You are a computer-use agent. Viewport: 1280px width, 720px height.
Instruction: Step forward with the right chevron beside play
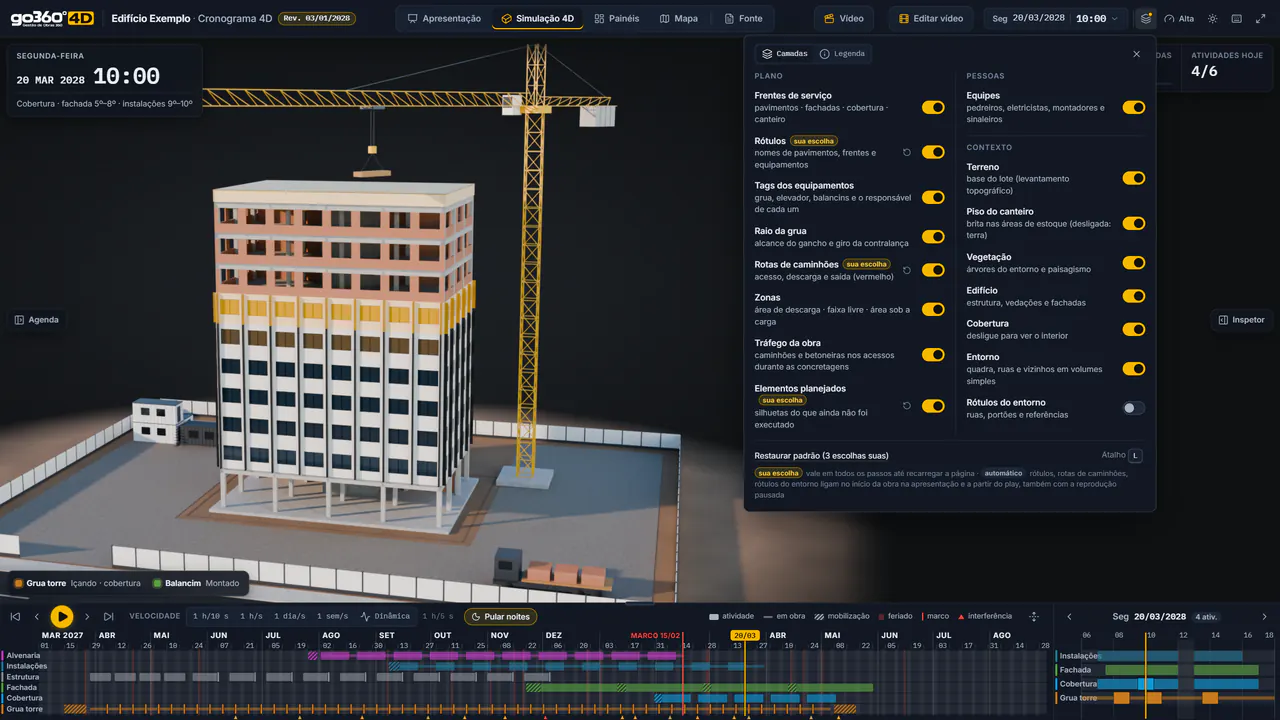point(87,617)
